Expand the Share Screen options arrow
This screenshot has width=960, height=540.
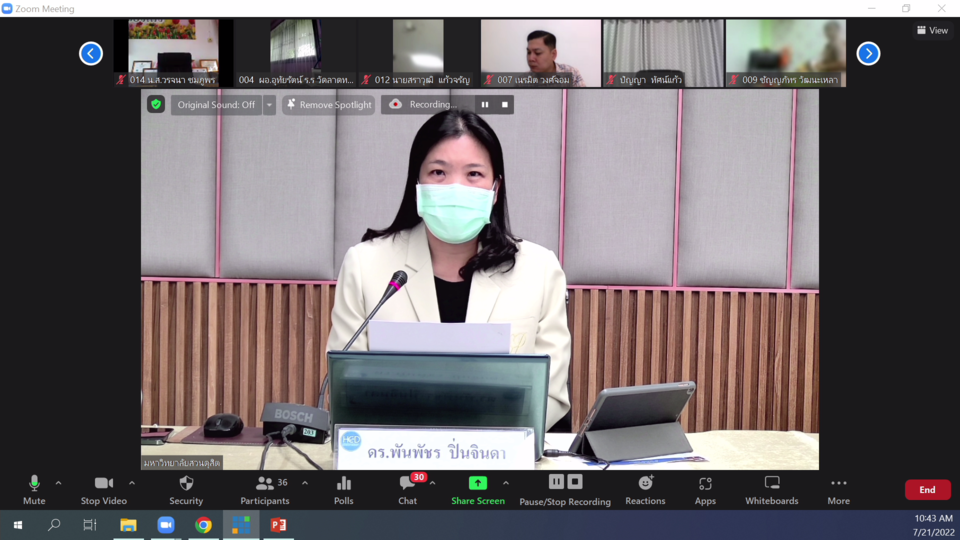tap(505, 483)
